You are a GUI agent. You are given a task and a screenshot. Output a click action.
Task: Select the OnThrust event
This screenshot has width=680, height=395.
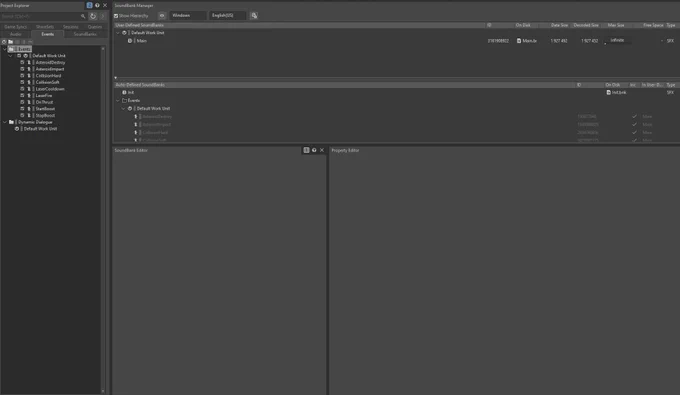pos(44,102)
